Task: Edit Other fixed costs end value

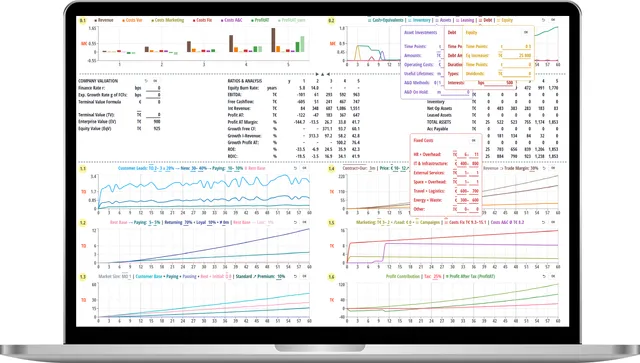Action: pos(475,209)
